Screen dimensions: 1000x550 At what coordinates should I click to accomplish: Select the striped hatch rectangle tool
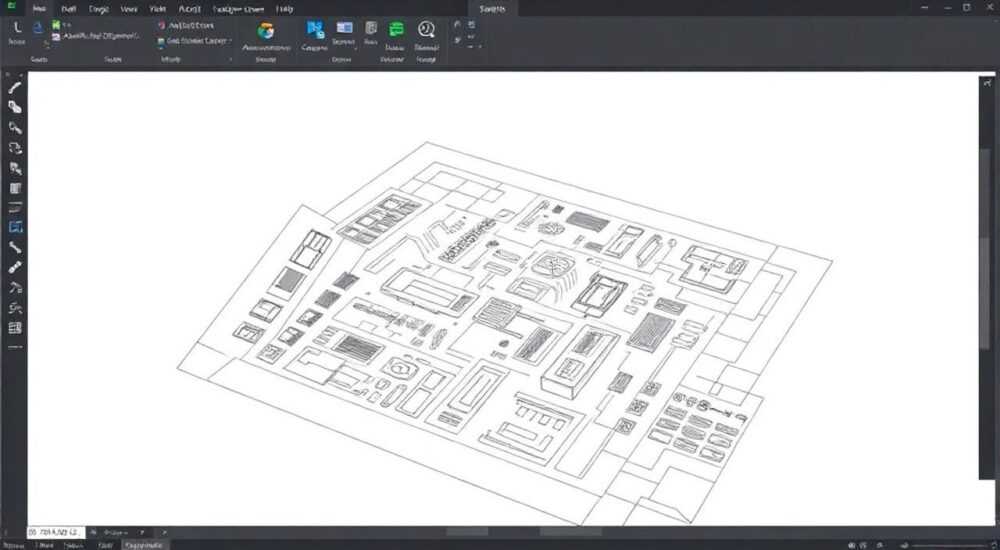15,188
